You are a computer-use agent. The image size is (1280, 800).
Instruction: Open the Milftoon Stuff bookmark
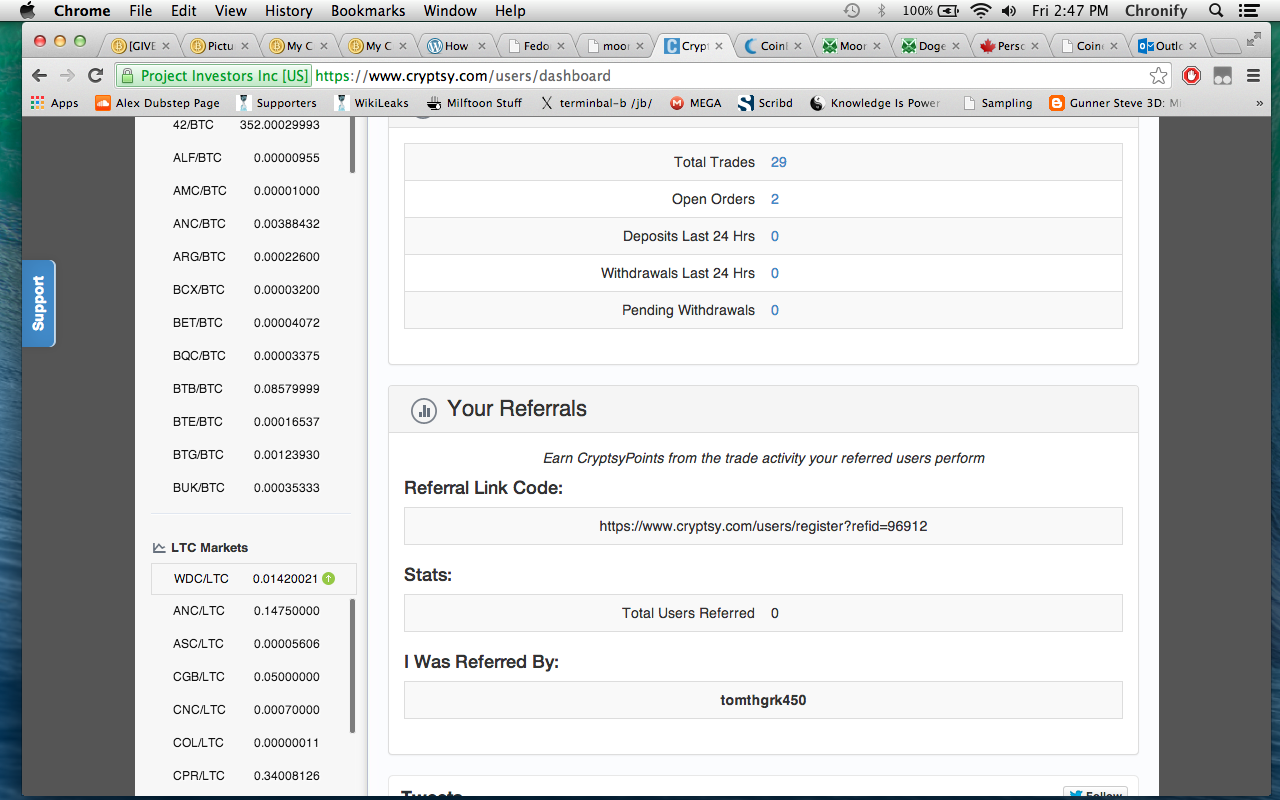(474, 103)
